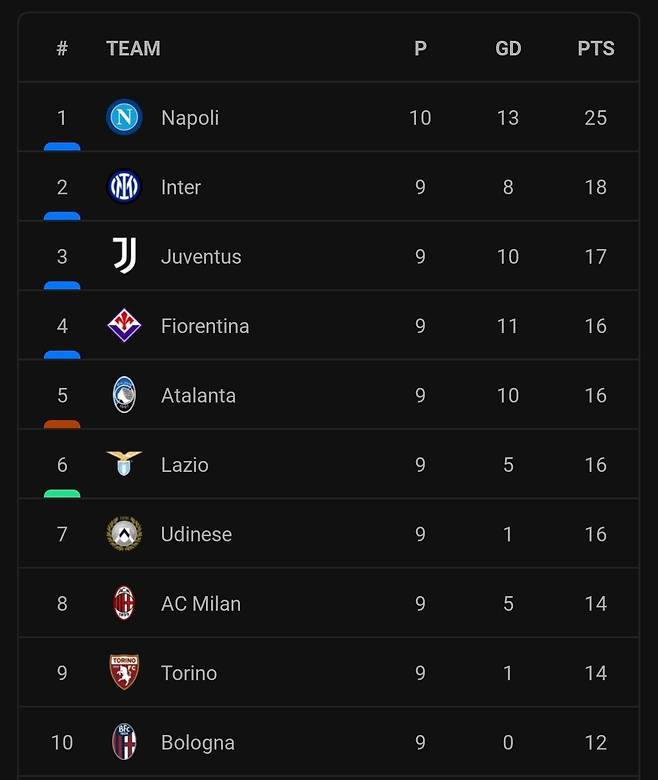Click the Fiorentina club crest icon
The image size is (658, 780).
point(124,326)
